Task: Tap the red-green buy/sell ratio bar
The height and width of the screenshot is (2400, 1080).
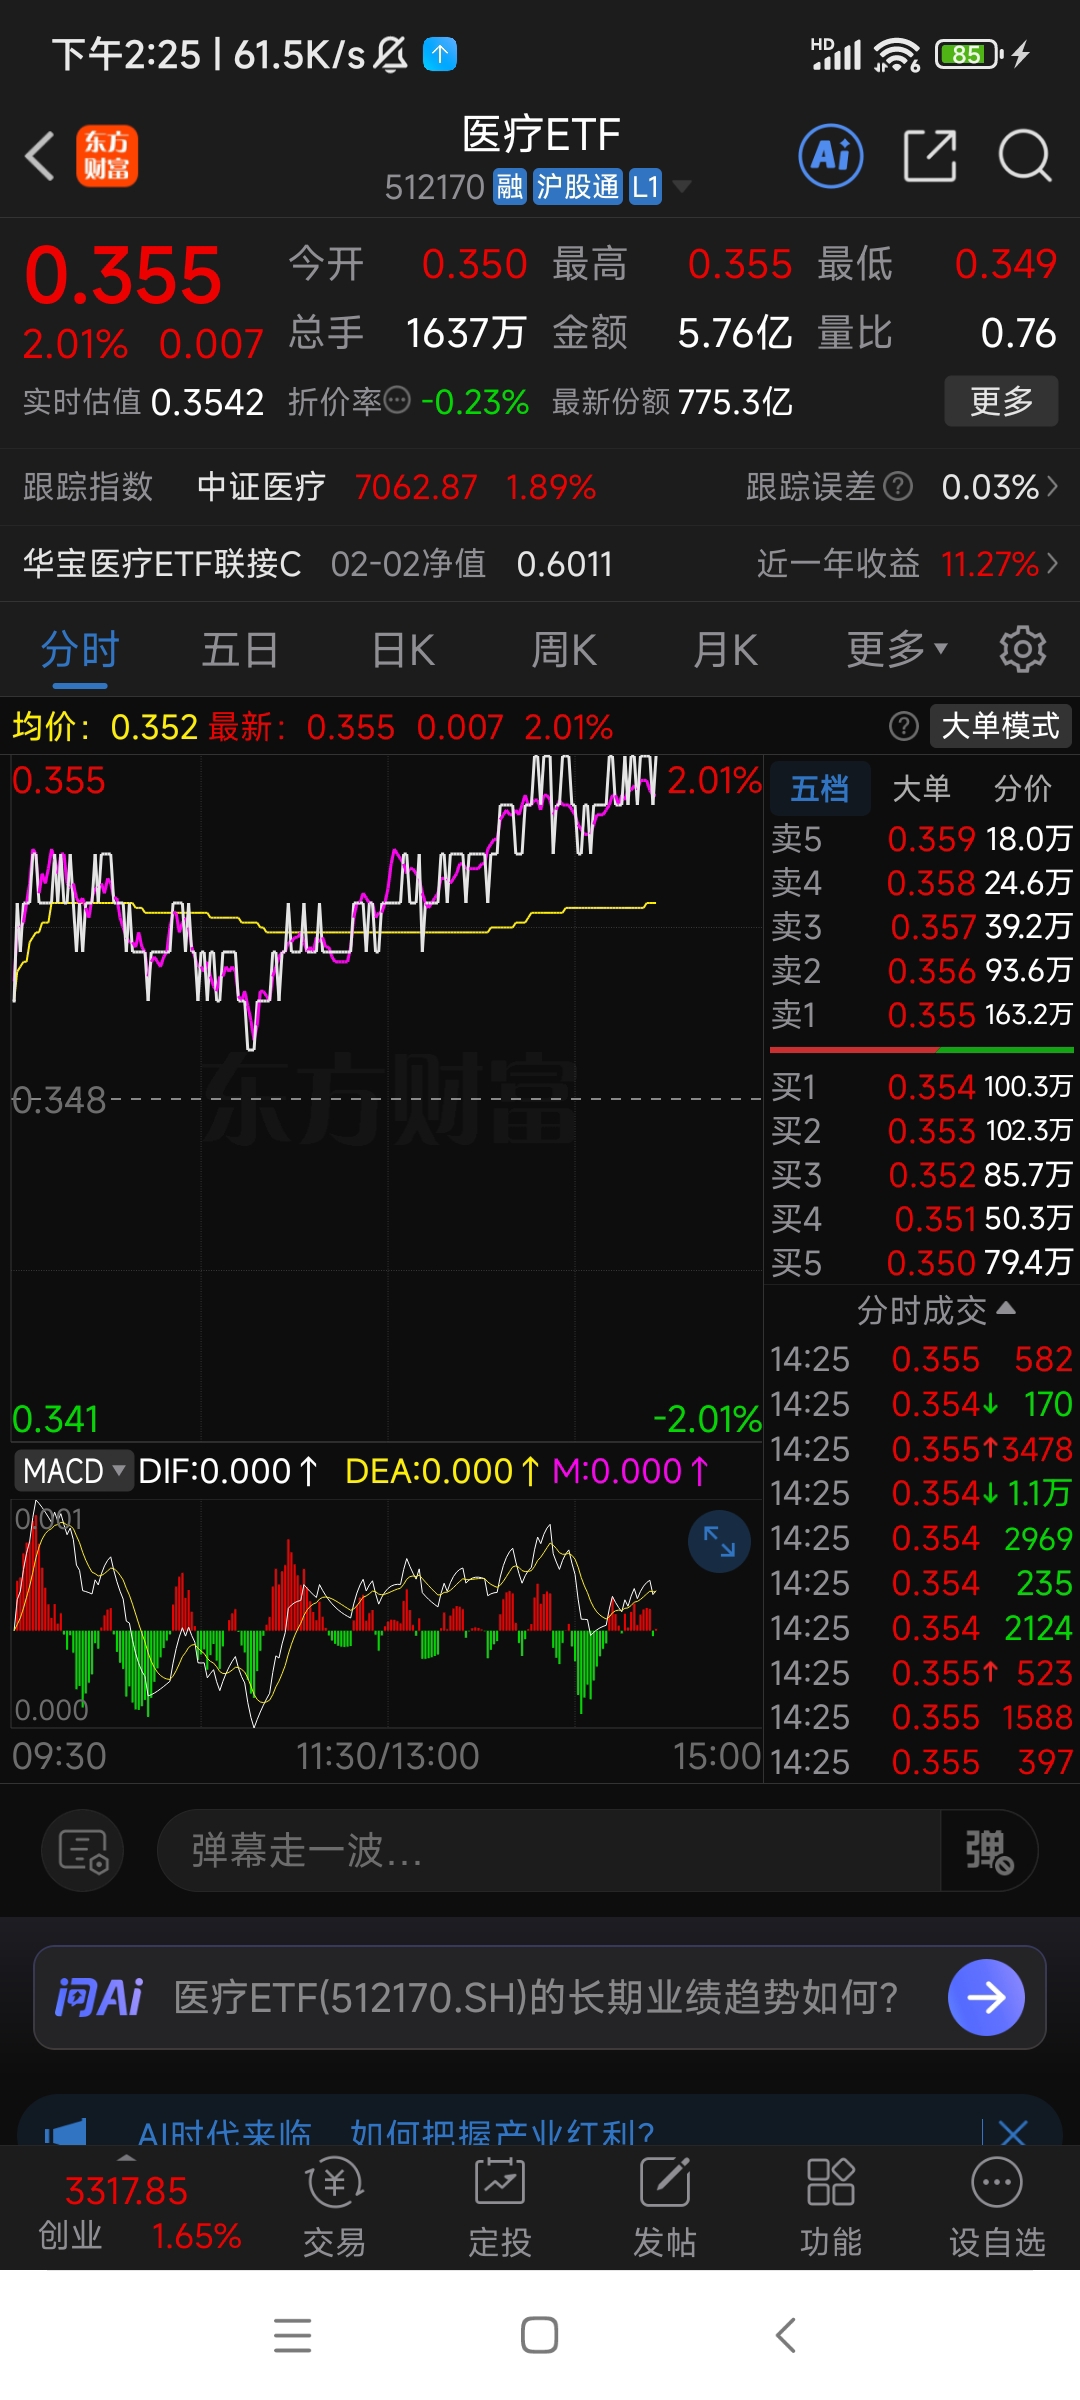Action: coord(922,1050)
